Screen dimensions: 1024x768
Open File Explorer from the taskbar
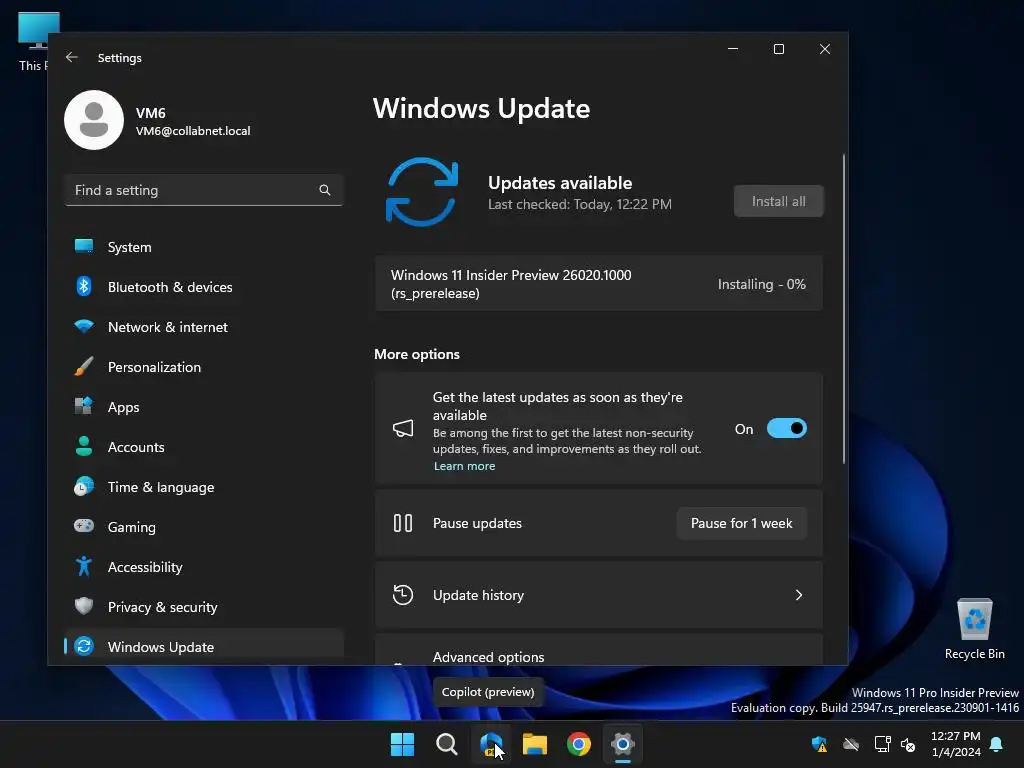click(x=535, y=744)
